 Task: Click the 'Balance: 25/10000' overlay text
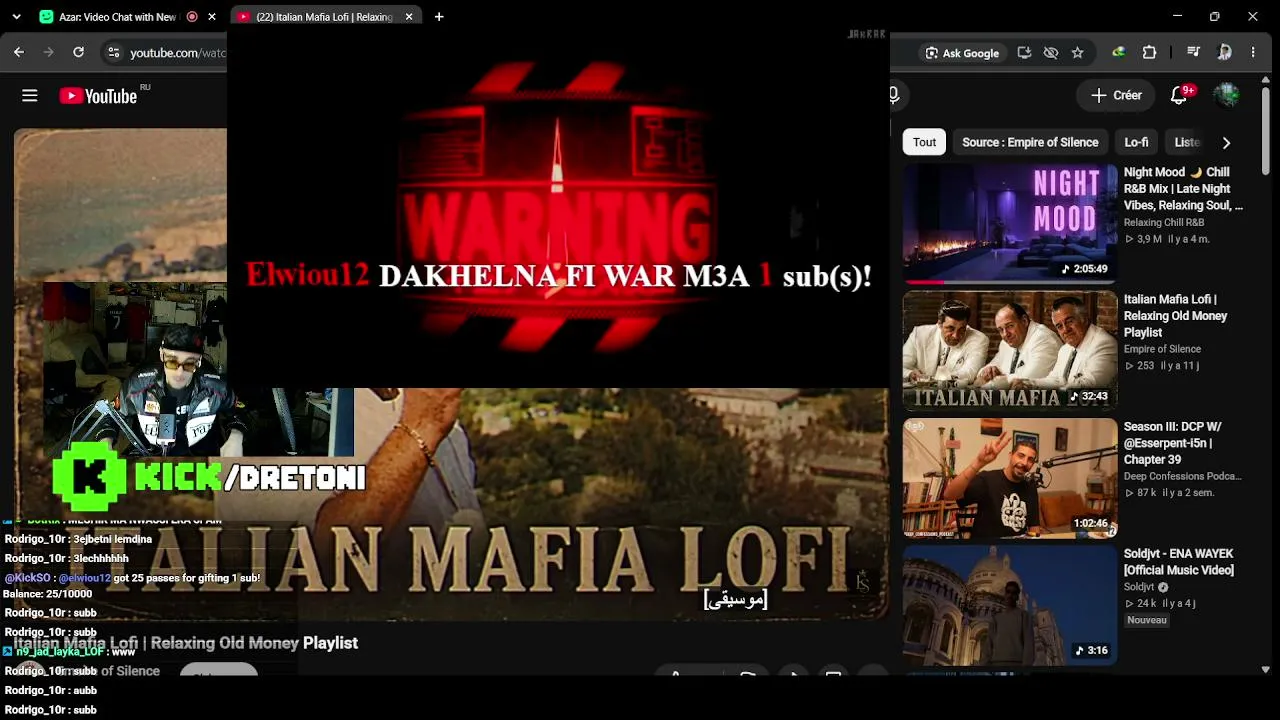point(47,594)
